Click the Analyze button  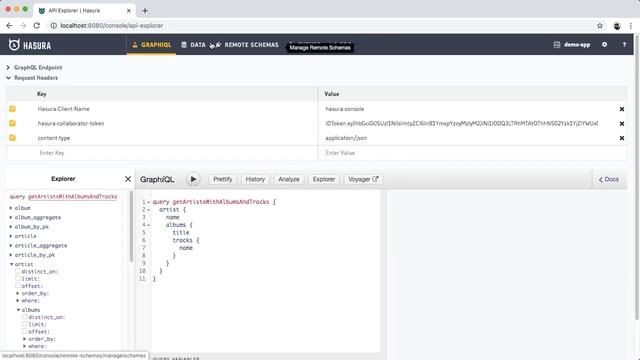pyautogui.click(x=289, y=179)
